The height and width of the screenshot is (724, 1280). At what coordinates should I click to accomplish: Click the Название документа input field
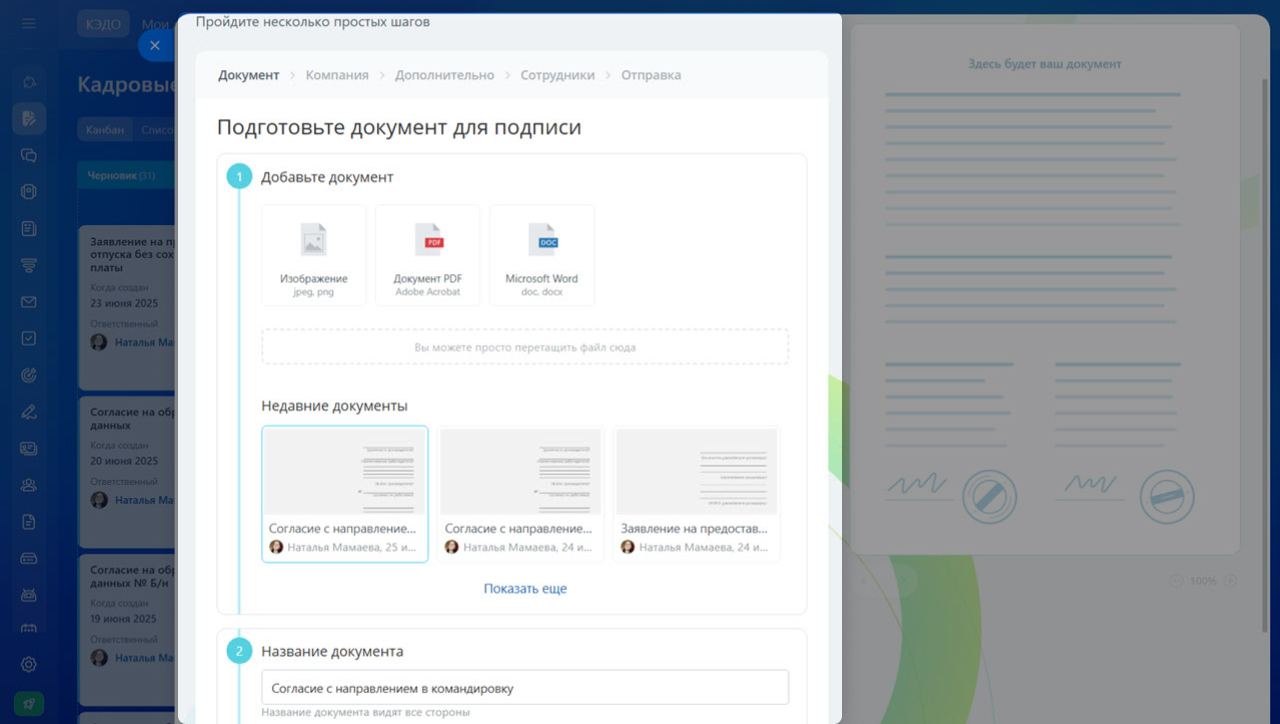(525, 688)
